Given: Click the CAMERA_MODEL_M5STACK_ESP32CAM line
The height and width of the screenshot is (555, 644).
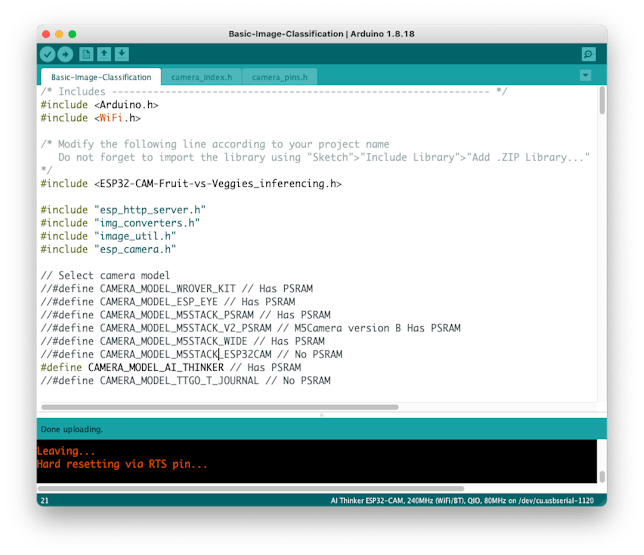Looking at the screenshot, I should coord(191,355).
